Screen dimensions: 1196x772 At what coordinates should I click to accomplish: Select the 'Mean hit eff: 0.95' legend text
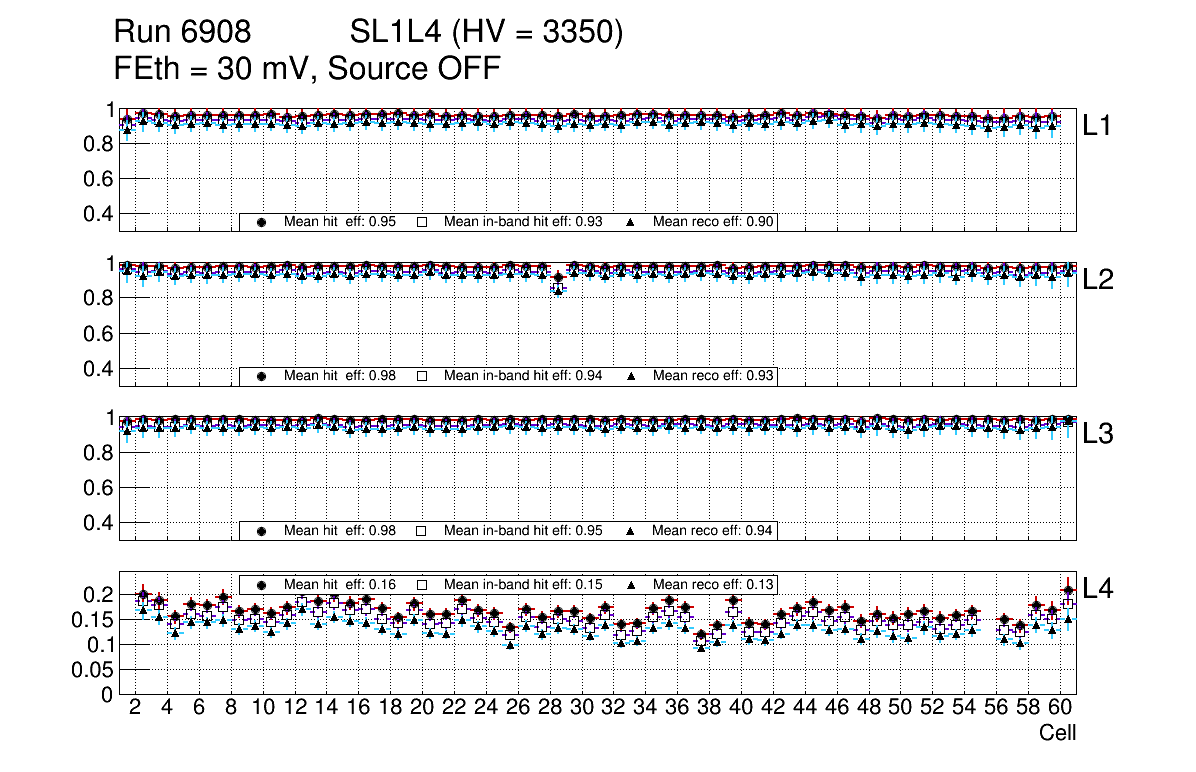coord(337,222)
